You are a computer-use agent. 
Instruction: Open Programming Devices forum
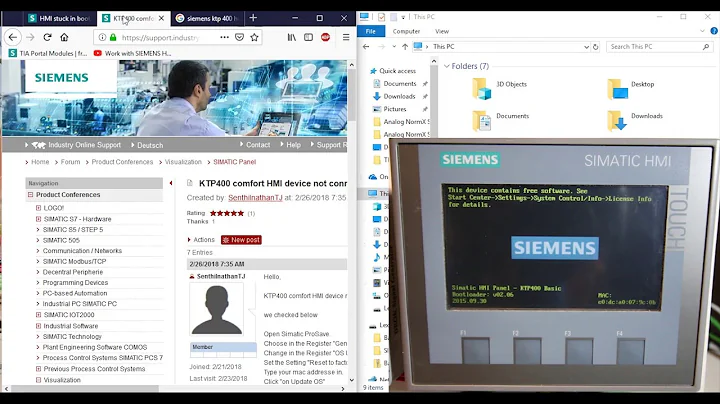[x=75, y=282]
